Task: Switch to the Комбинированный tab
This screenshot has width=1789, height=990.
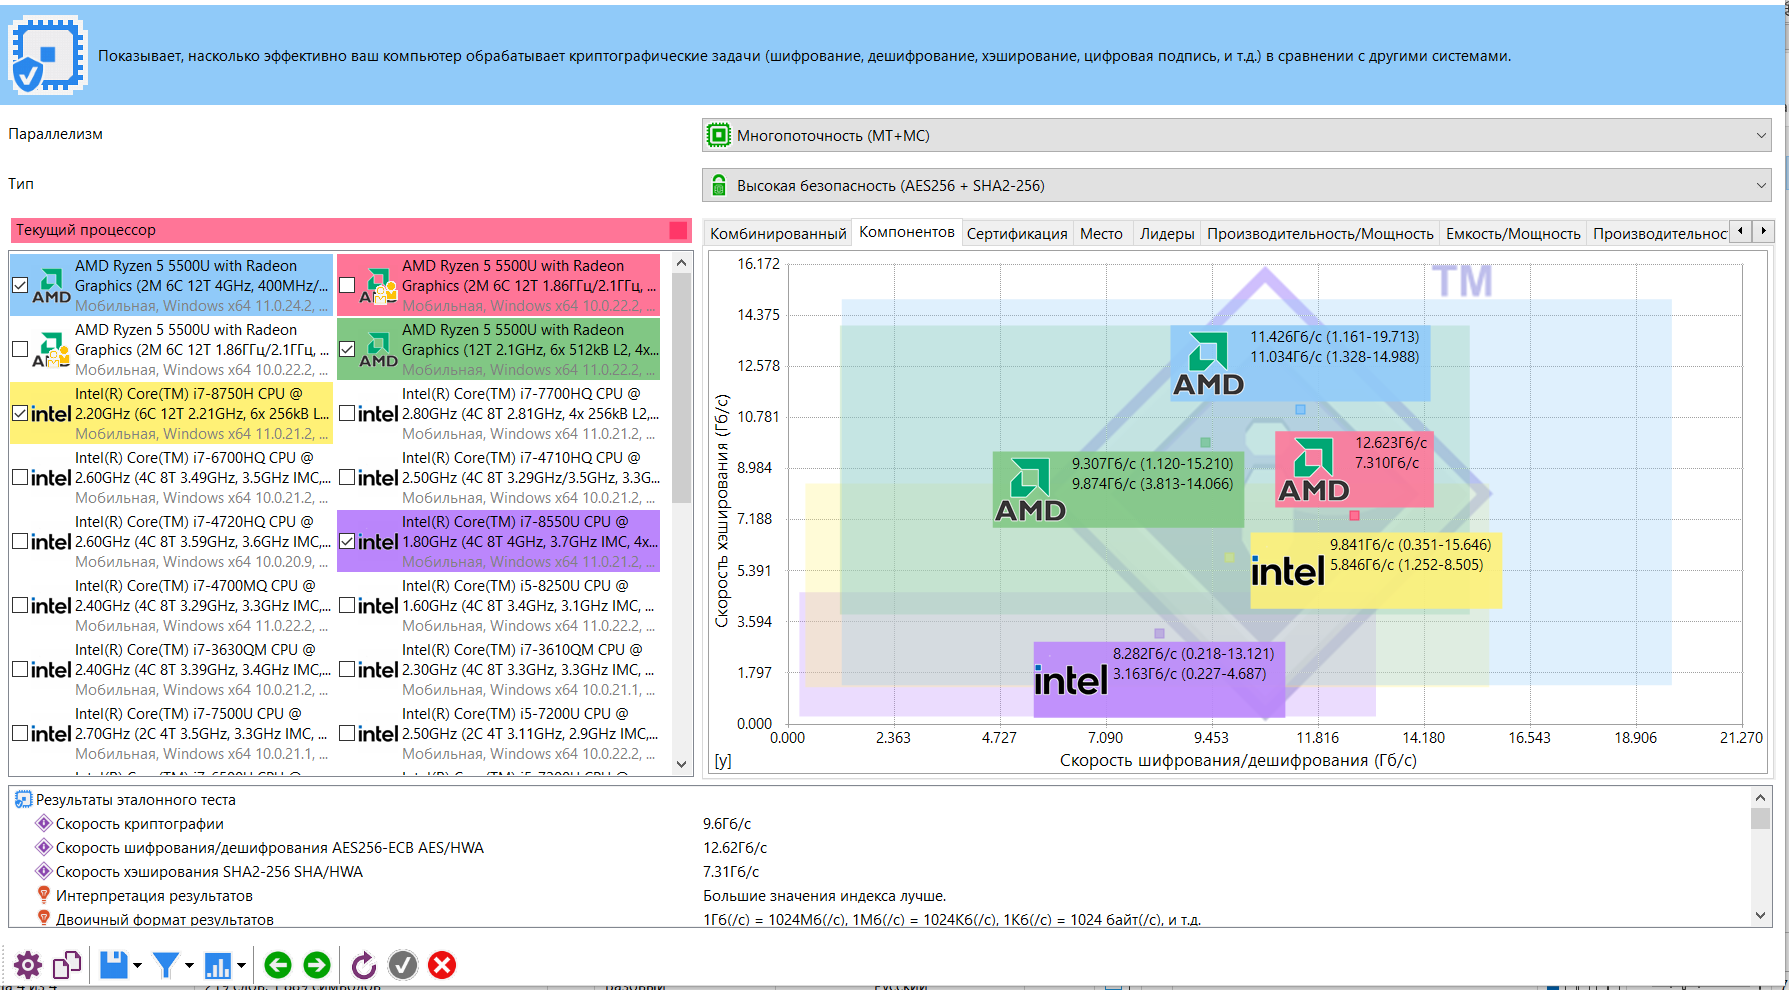Action: [778, 233]
